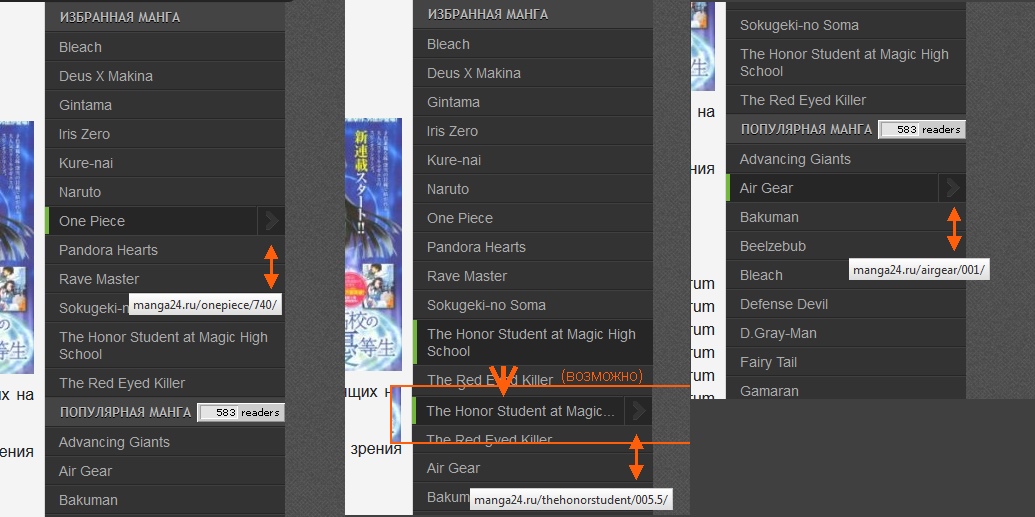Click ПОПУЛЯРНАЯ МАНГА header in left panel

[x=125, y=413]
